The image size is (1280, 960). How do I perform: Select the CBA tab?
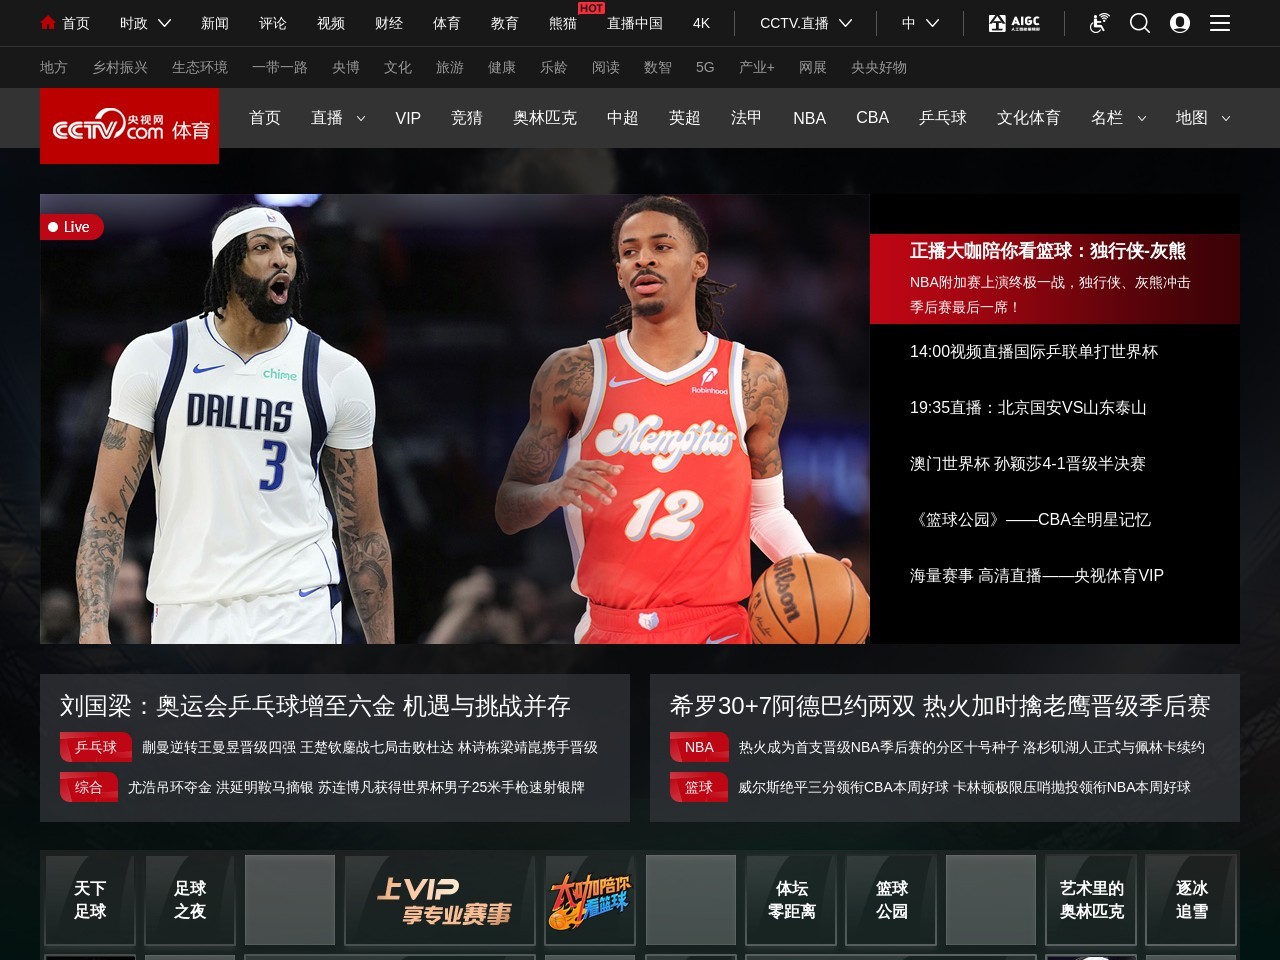click(872, 118)
